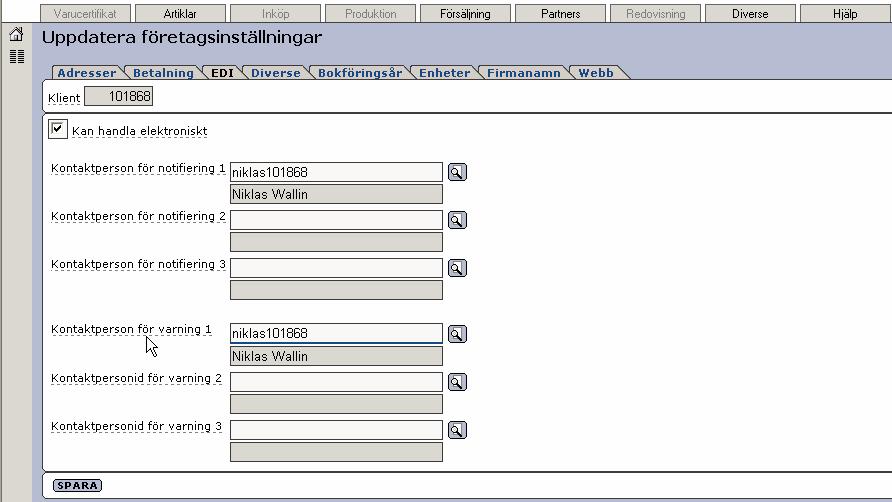Switch to the Betalning tab
This screenshot has width=892, height=502.
163,73
